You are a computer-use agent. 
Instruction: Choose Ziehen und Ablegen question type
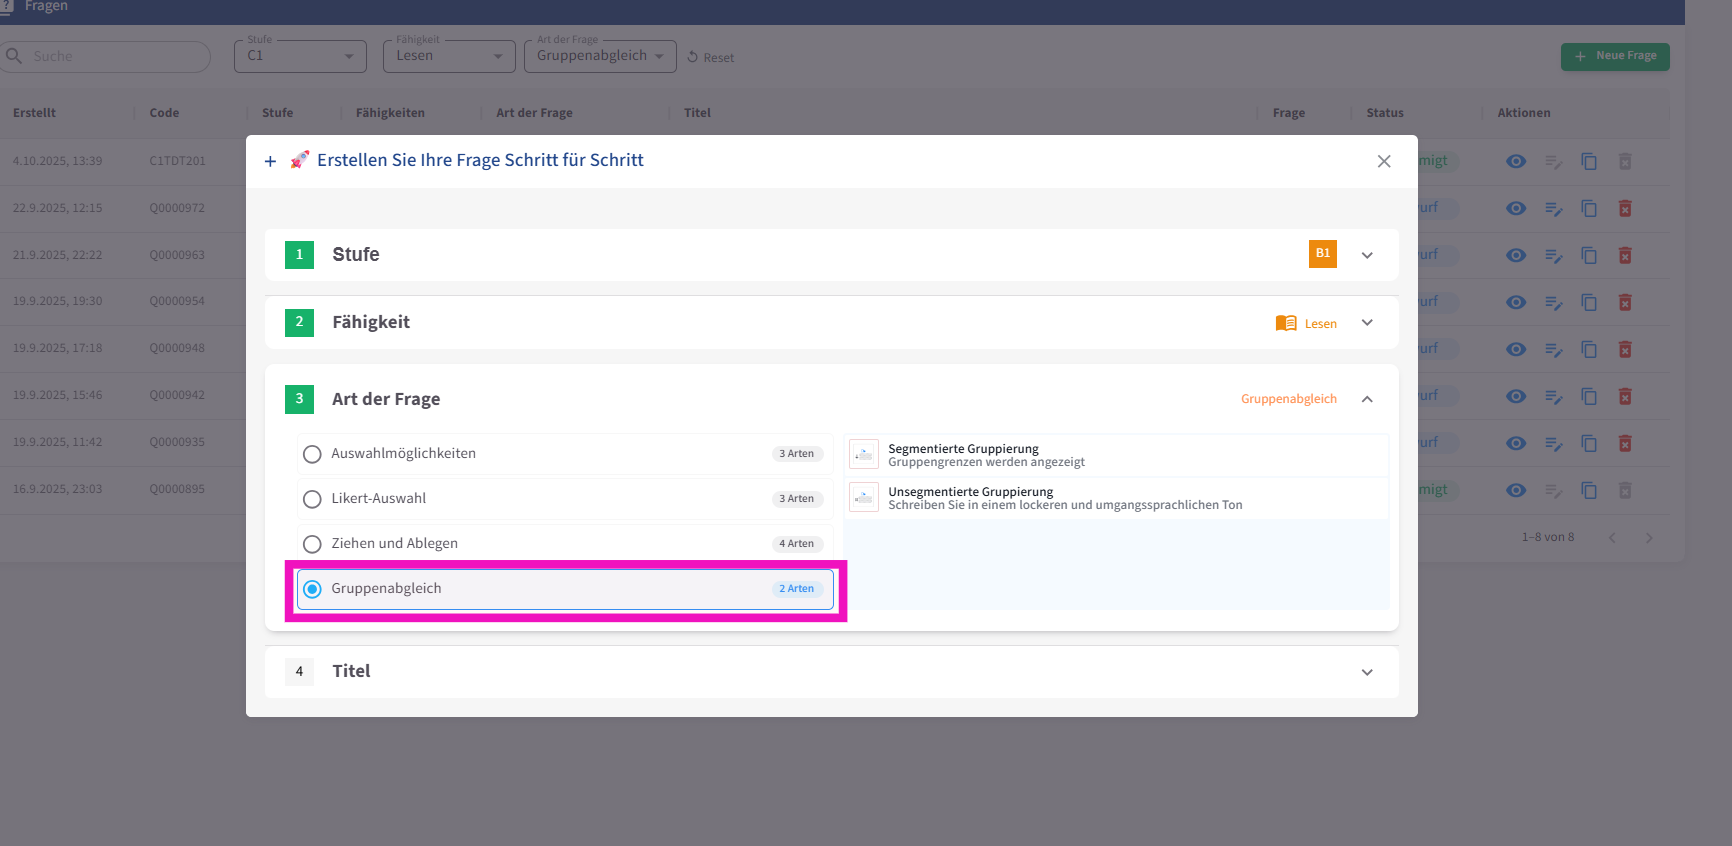(312, 544)
